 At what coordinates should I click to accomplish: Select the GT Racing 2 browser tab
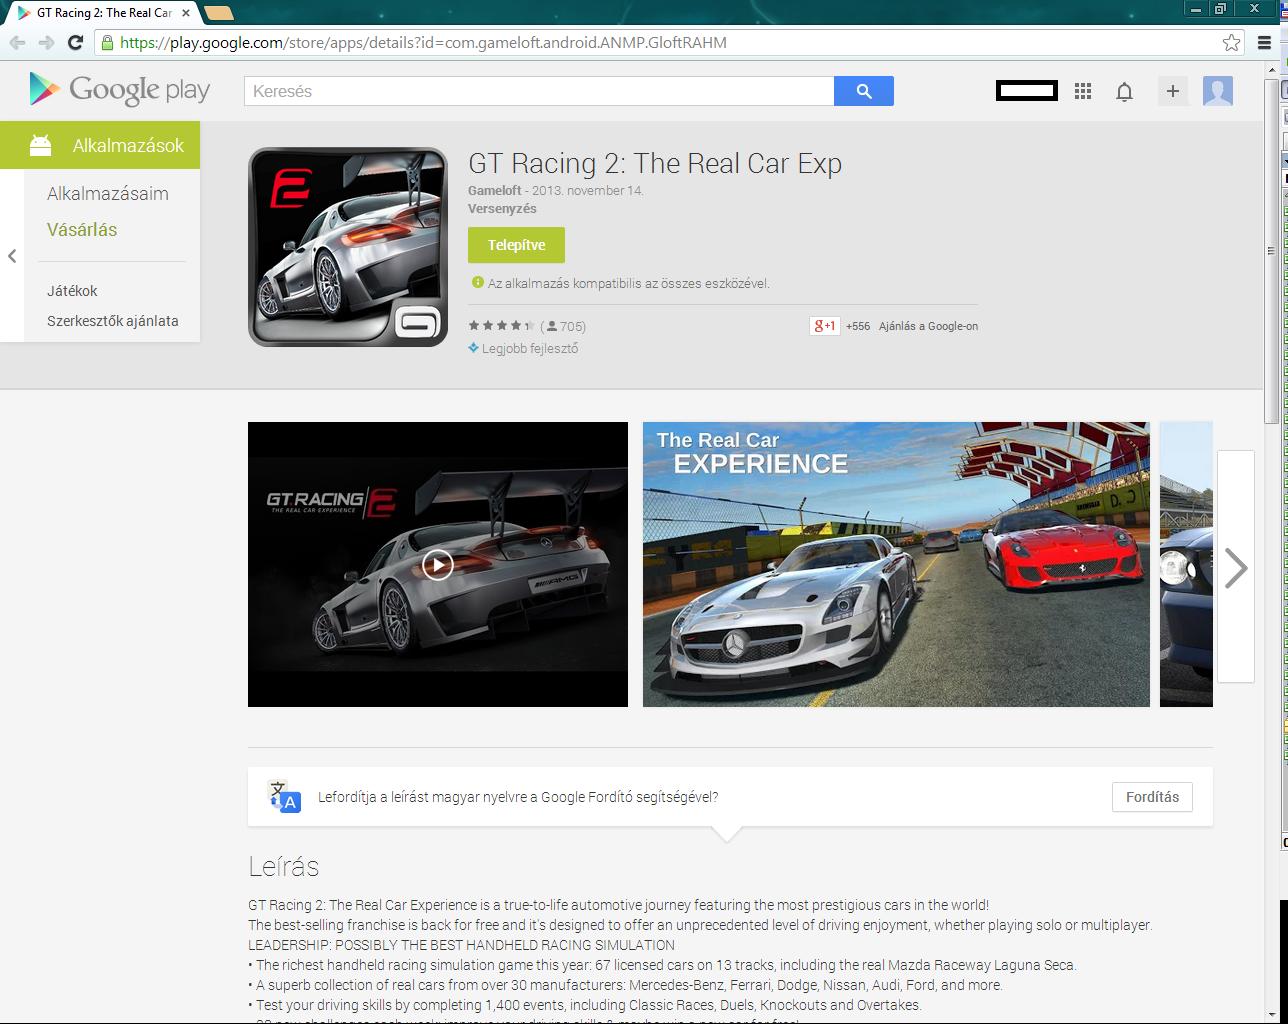104,13
